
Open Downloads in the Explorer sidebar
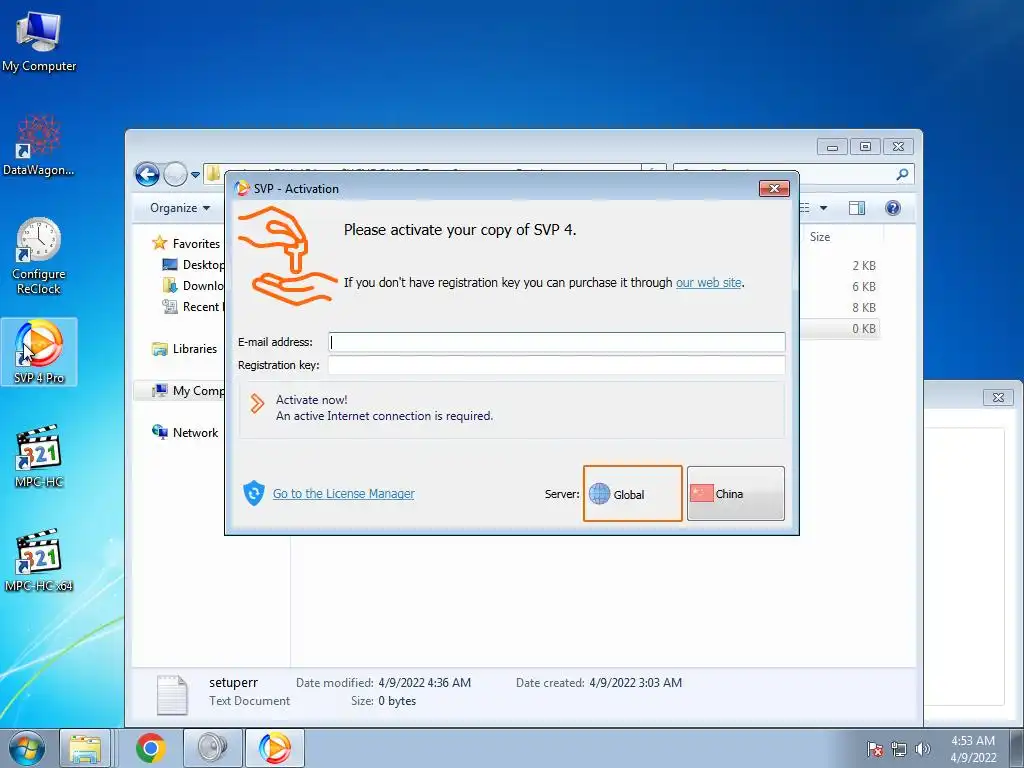point(193,285)
